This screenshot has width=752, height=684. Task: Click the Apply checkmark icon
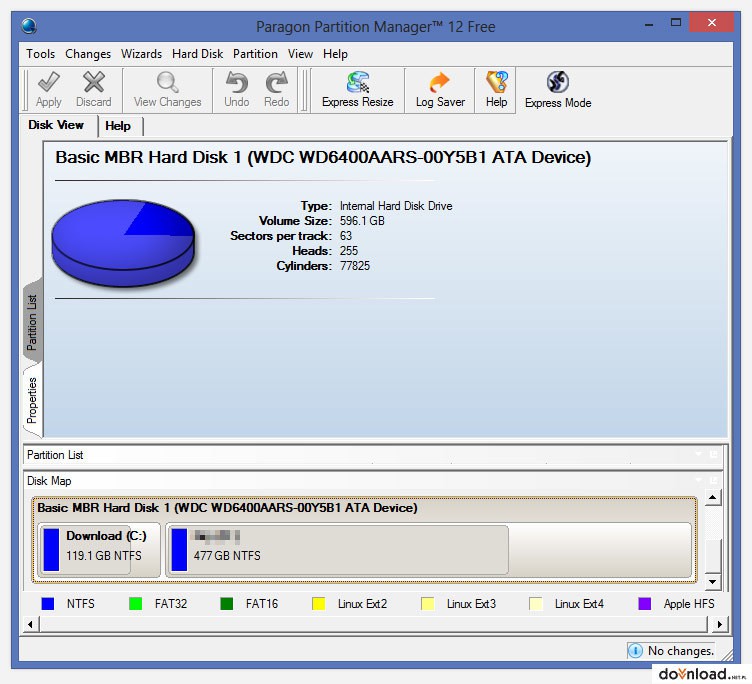tap(49, 82)
